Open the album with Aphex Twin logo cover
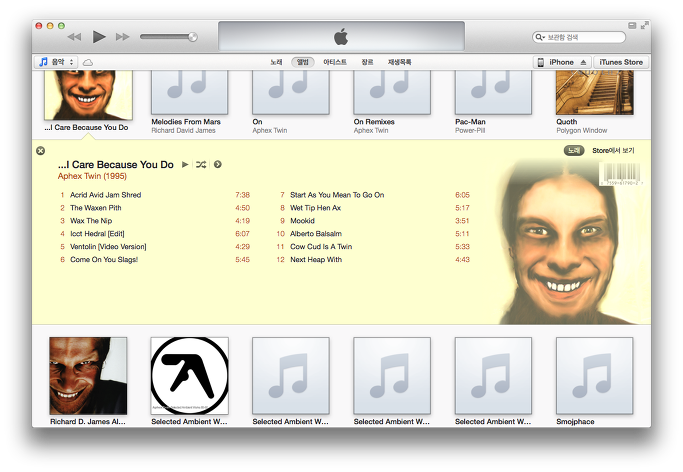Viewport: 683px width, 472px height. (x=189, y=376)
